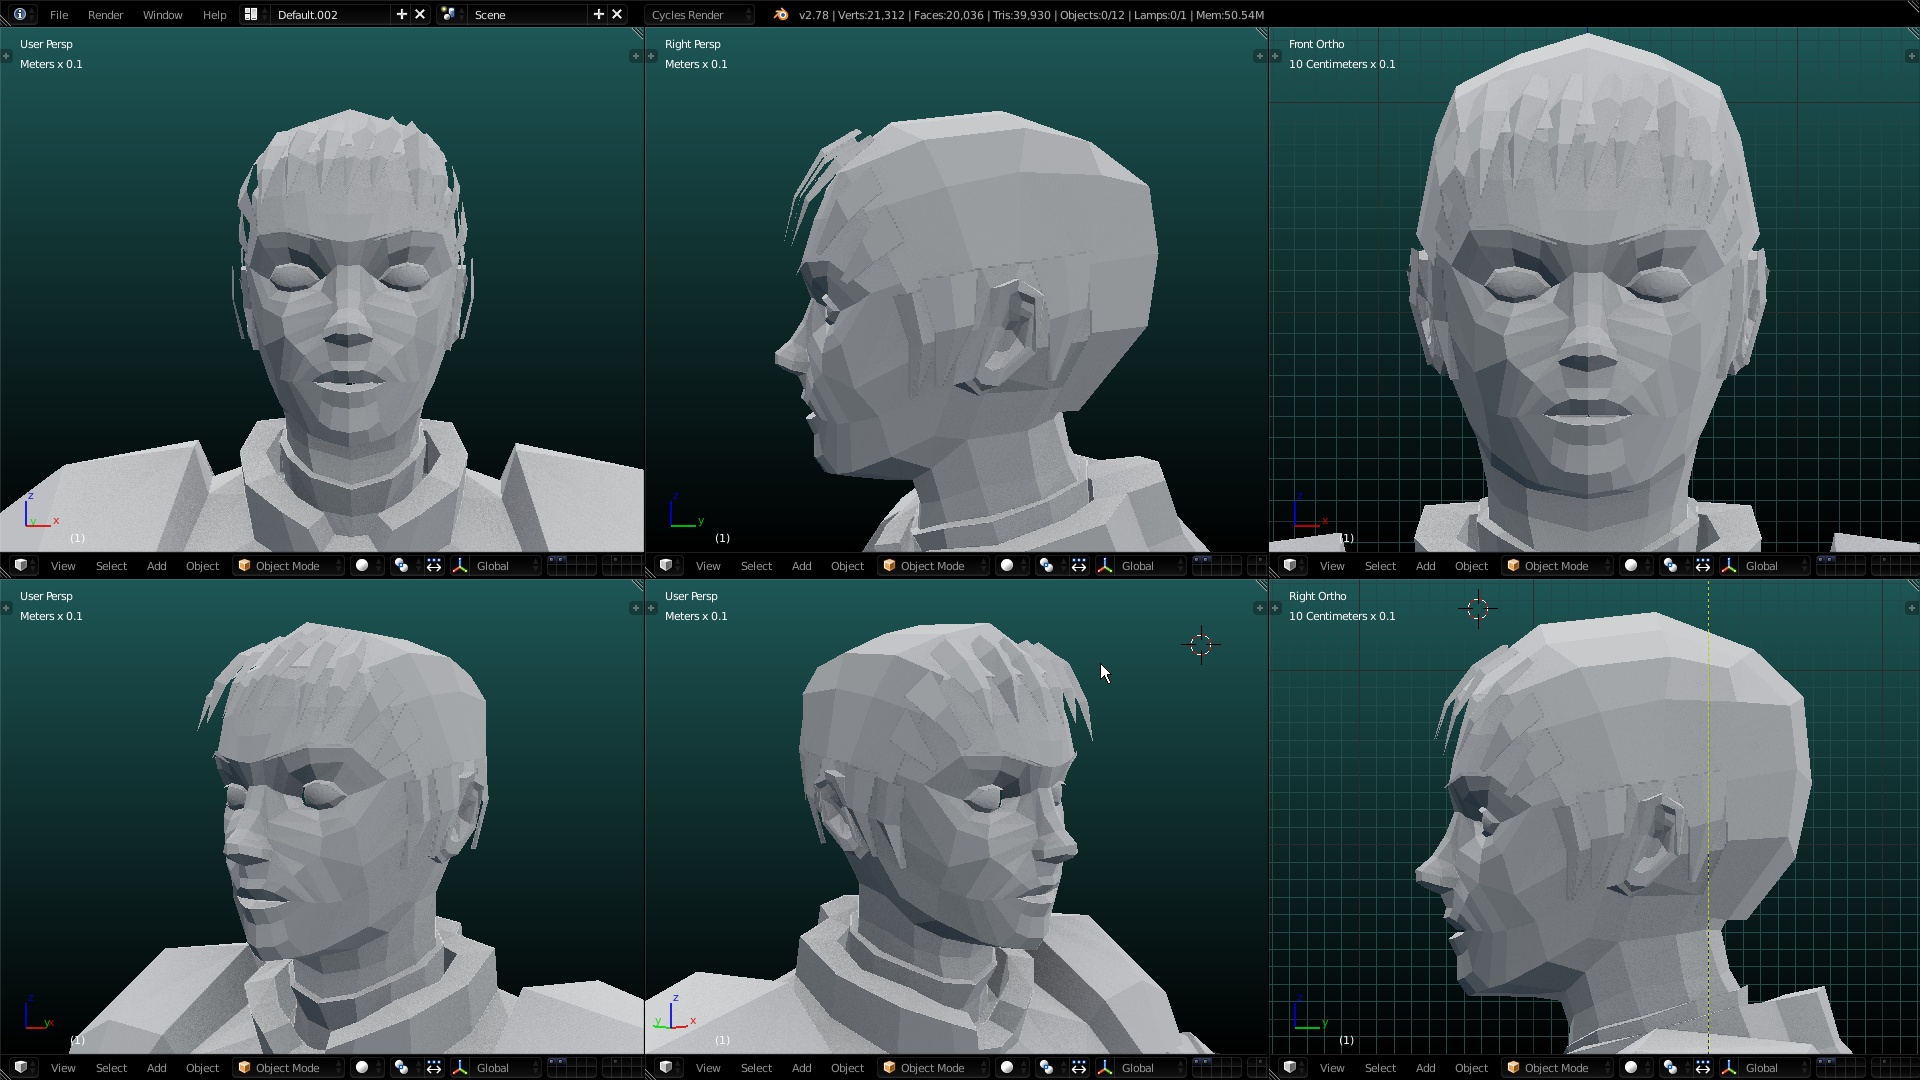Image resolution: width=1920 pixels, height=1080 pixels.
Task: Click scene browser icon beside Scene field
Action: pos(448,15)
